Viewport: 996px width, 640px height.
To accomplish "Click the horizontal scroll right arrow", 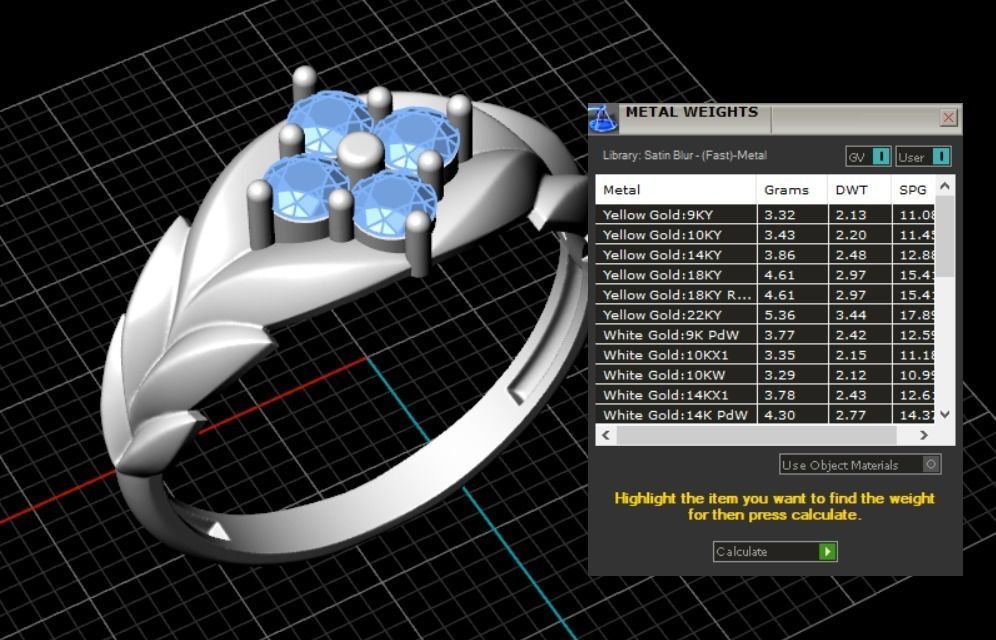I will coord(924,435).
